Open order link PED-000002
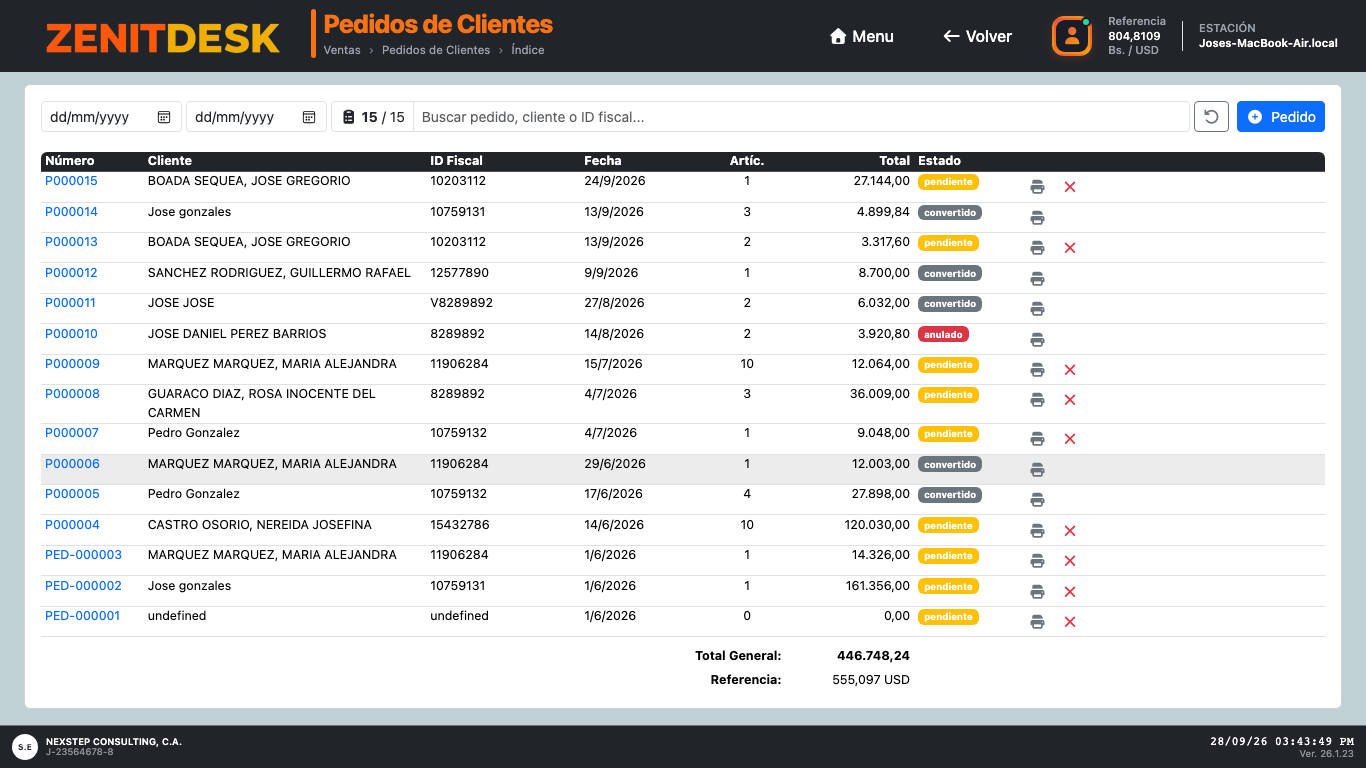The width and height of the screenshot is (1366, 768). coord(83,586)
